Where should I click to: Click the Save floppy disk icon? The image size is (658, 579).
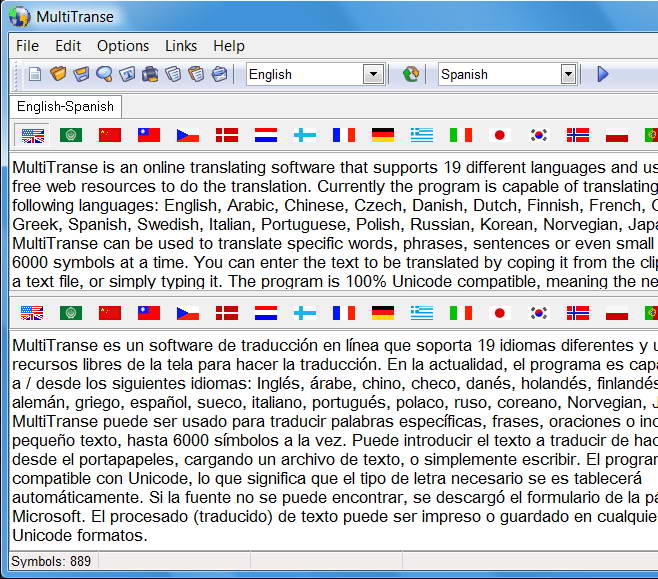pyautogui.click(x=81, y=74)
